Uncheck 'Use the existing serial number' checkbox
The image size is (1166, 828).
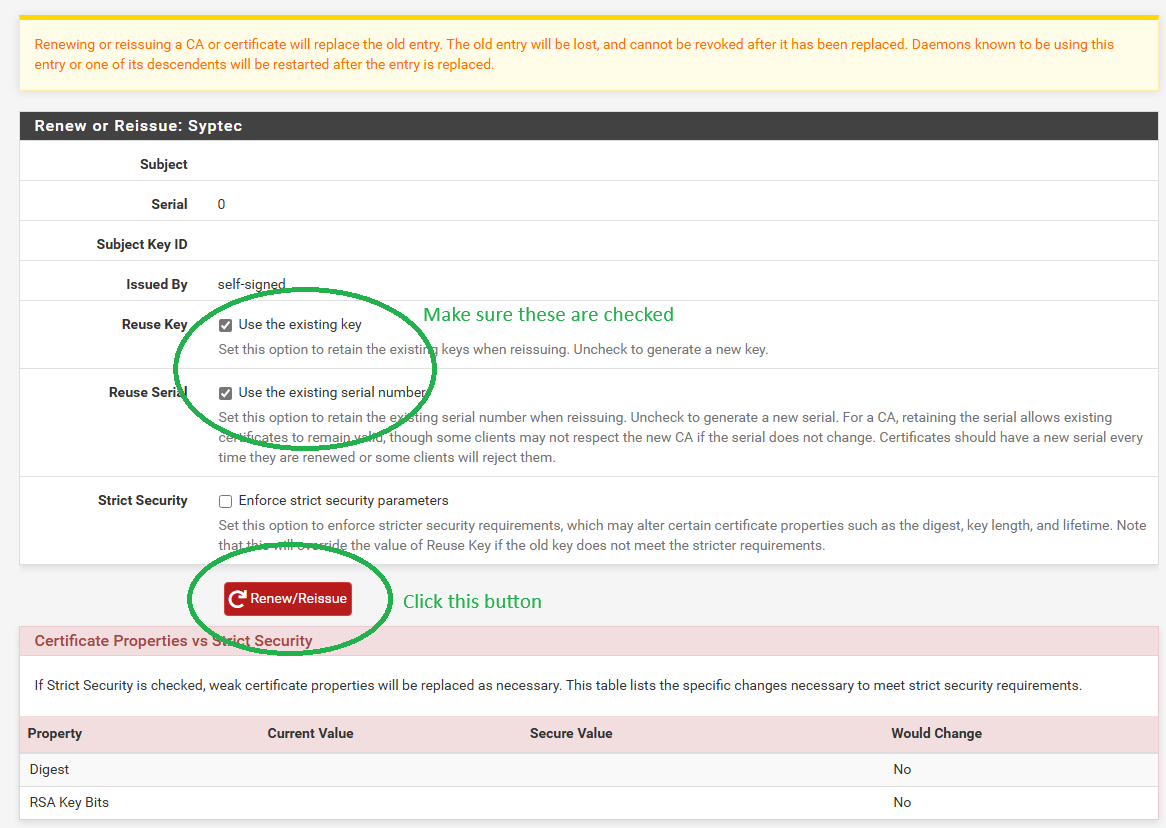coord(225,393)
